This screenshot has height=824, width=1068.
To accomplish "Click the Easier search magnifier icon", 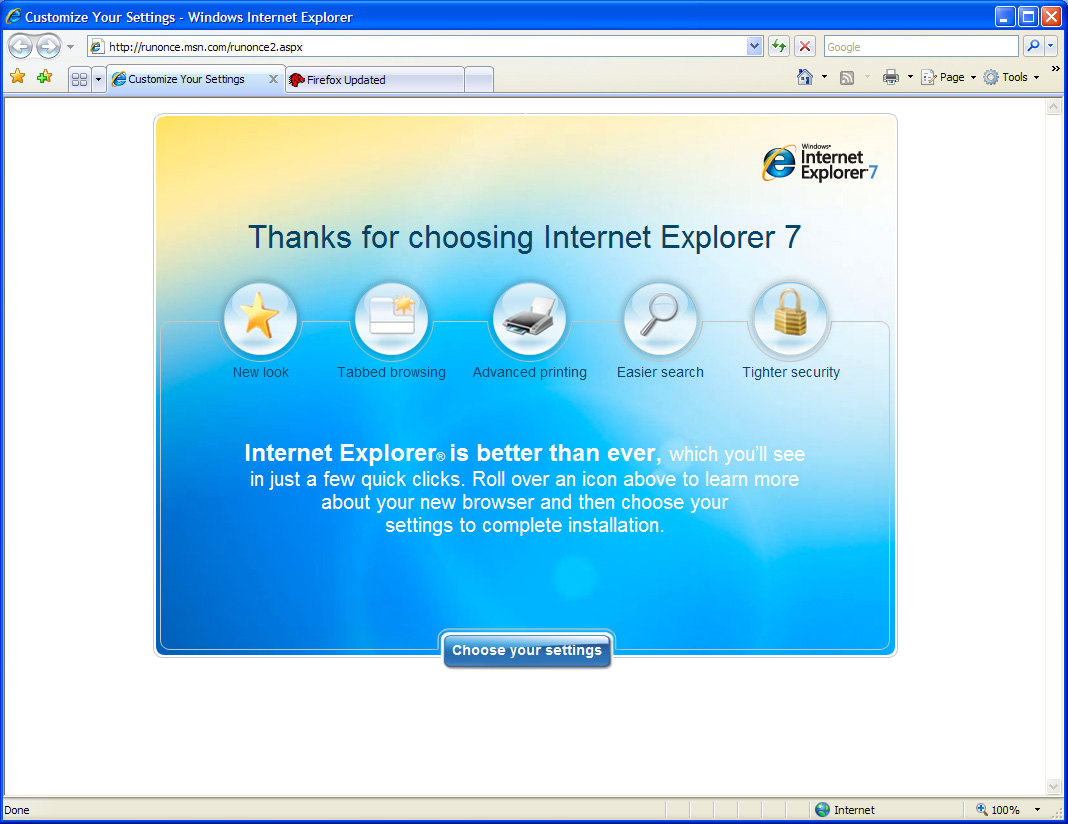I will [x=660, y=318].
